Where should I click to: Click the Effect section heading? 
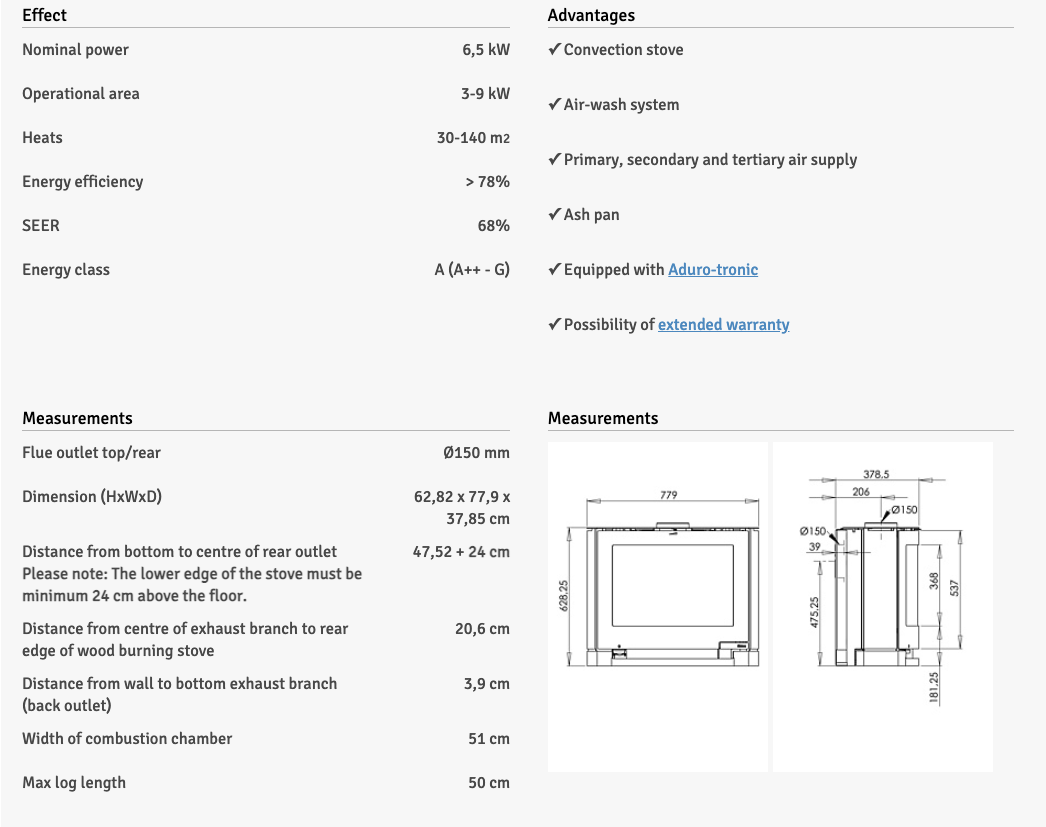(x=45, y=15)
